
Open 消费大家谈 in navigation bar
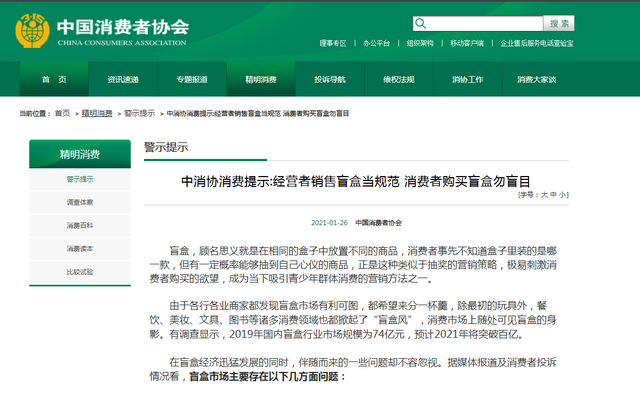[x=537, y=79]
